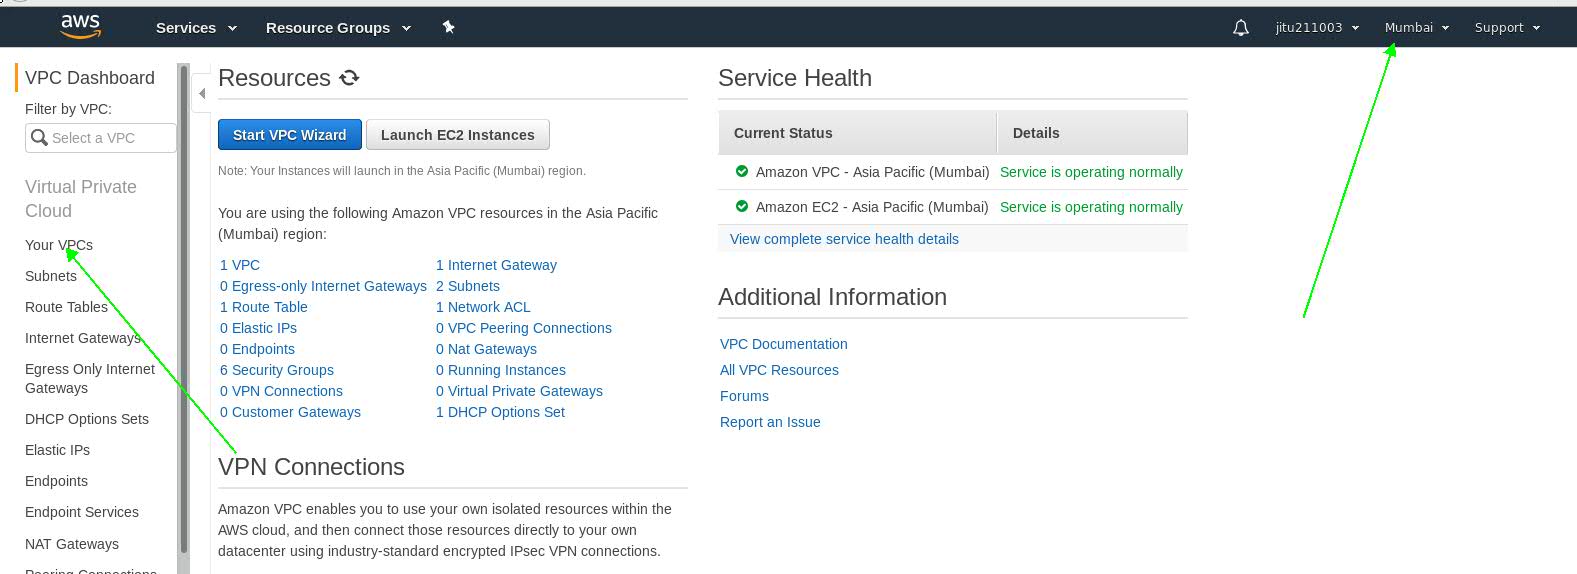Open NAT Gateways in the sidebar
The width and height of the screenshot is (1577, 574).
(x=72, y=544)
